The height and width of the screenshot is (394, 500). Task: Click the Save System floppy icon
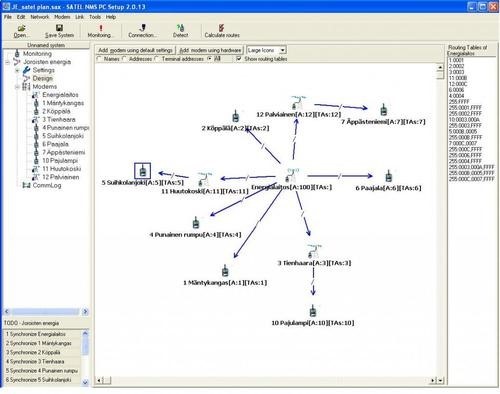coord(59,28)
